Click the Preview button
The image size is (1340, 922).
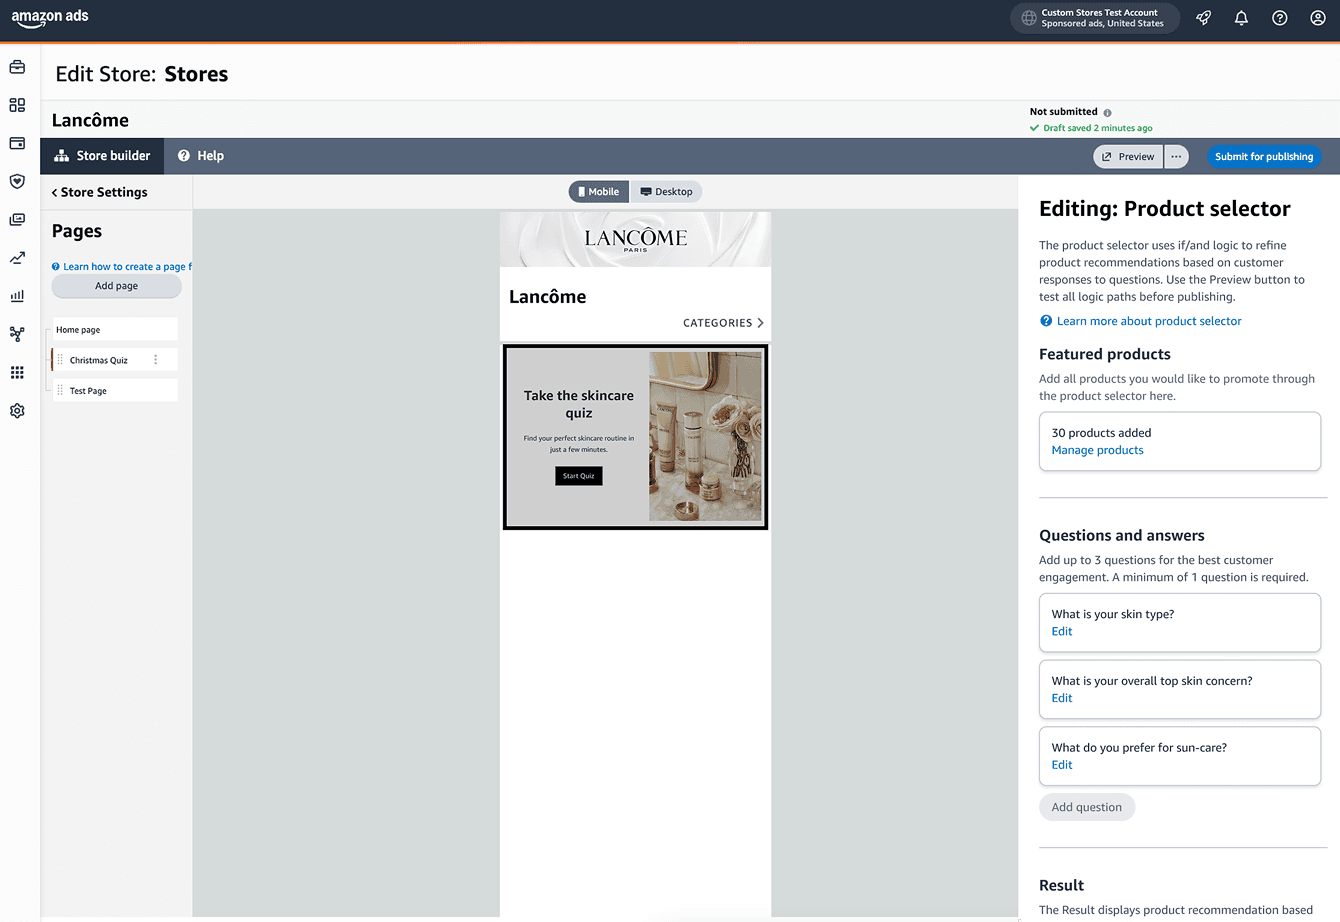click(1128, 157)
